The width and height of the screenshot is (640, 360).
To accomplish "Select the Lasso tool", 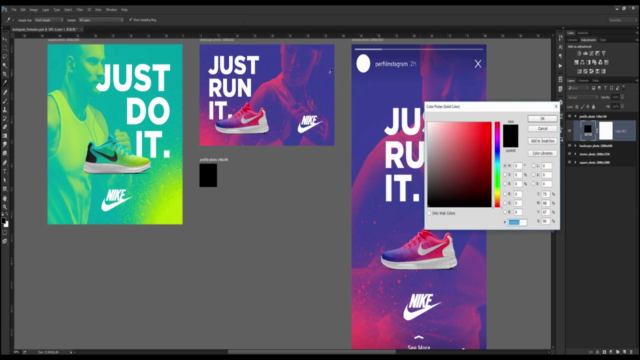I will tap(5, 57).
